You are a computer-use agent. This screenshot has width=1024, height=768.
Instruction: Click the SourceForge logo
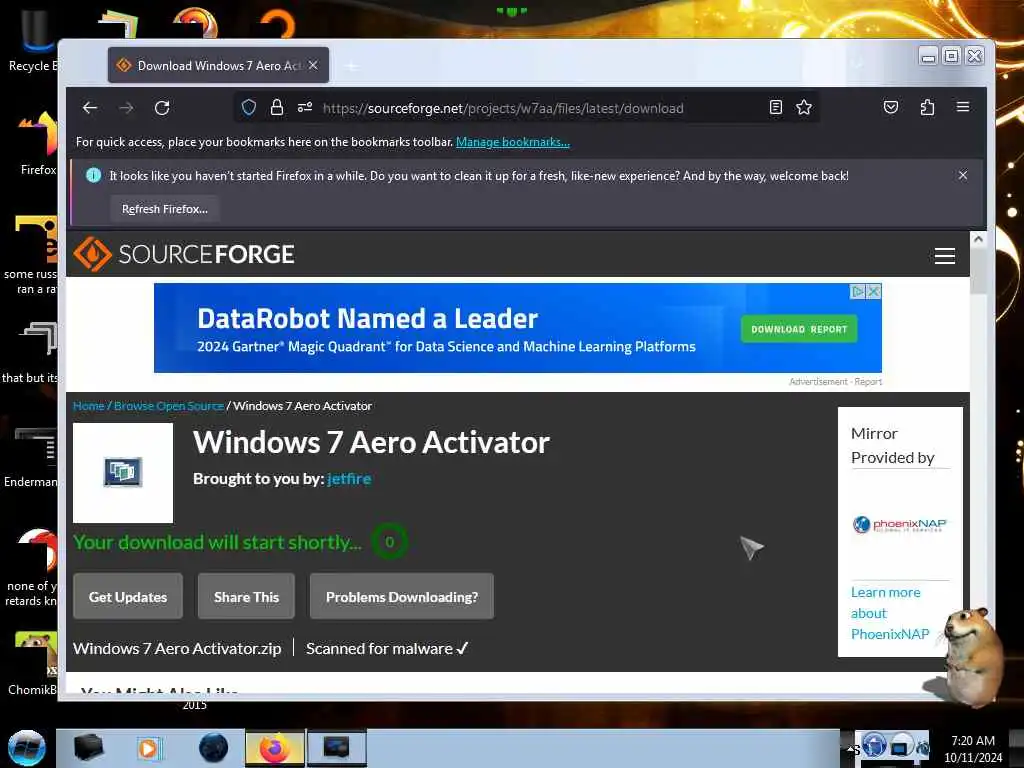pyautogui.click(x=184, y=254)
